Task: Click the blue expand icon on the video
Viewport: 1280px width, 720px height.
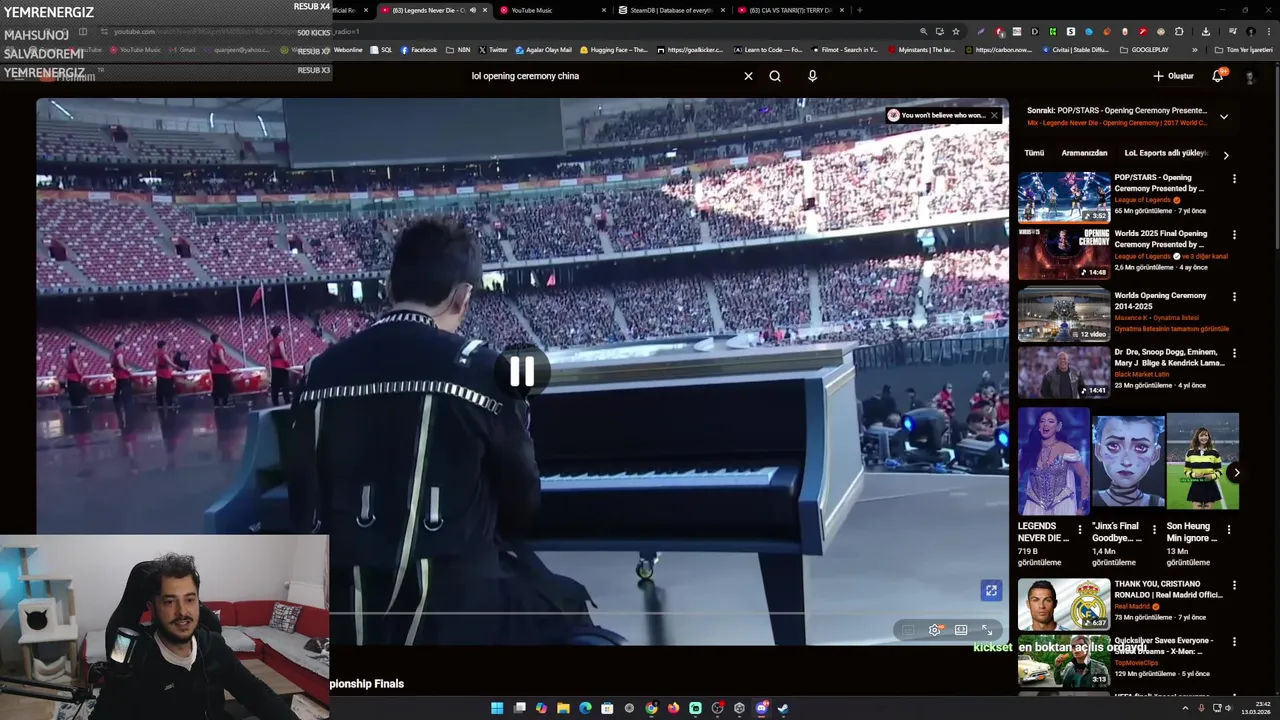Action: tap(991, 591)
